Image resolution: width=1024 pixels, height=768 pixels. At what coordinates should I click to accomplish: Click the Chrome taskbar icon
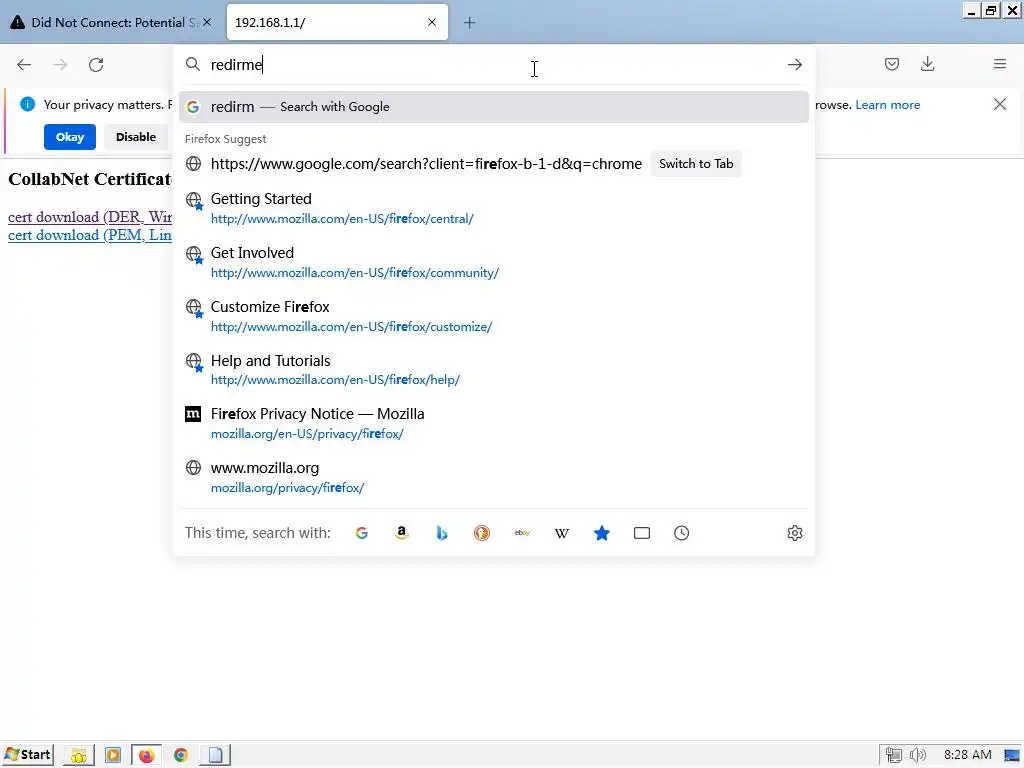[x=181, y=756]
